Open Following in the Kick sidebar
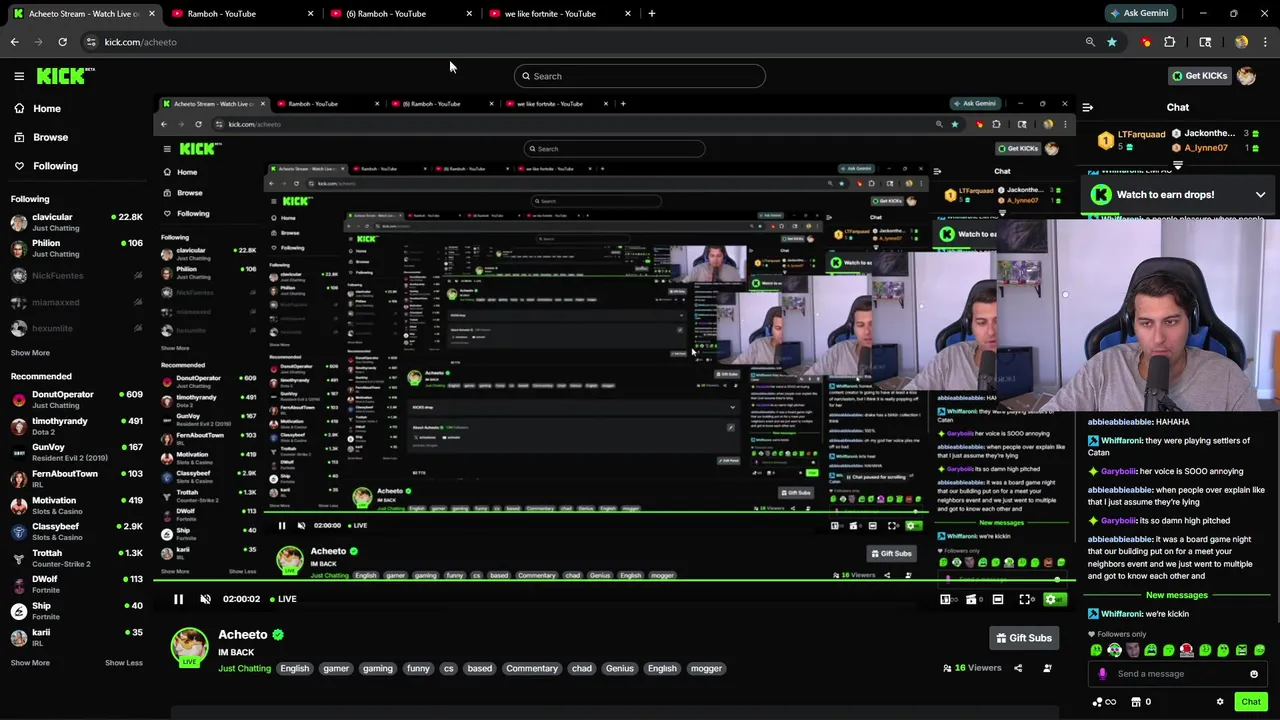Image resolution: width=1280 pixels, height=720 pixels. tap(45, 166)
